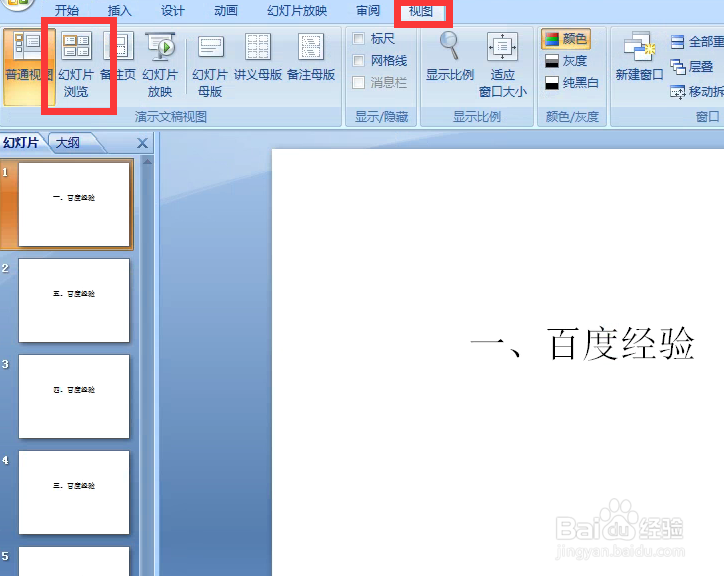Viewport: 724px width, 576px height.
Task: Click Fit to Window (适应窗口大小)
Action: pos(502,65)
